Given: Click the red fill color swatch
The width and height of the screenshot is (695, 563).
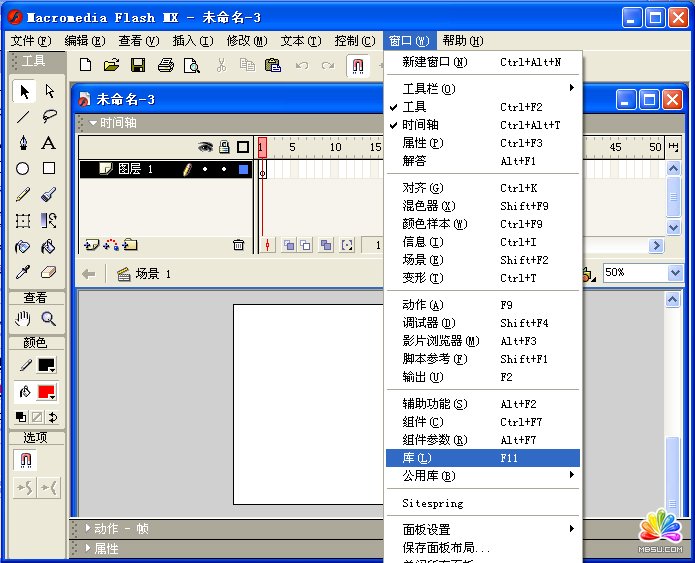Looking at the screenshot, I should (46, 392).
